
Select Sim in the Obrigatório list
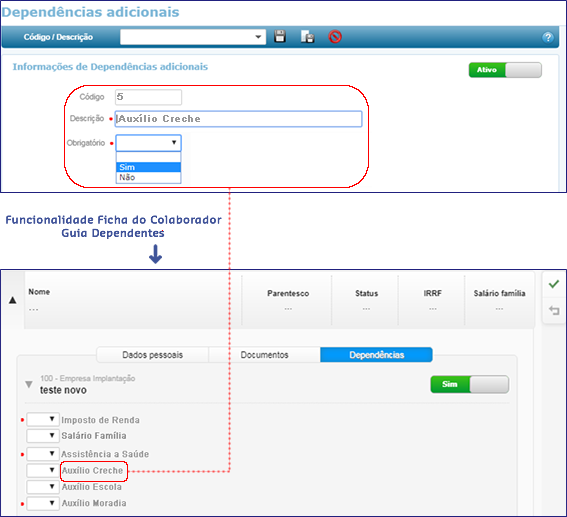coord(148,167)
